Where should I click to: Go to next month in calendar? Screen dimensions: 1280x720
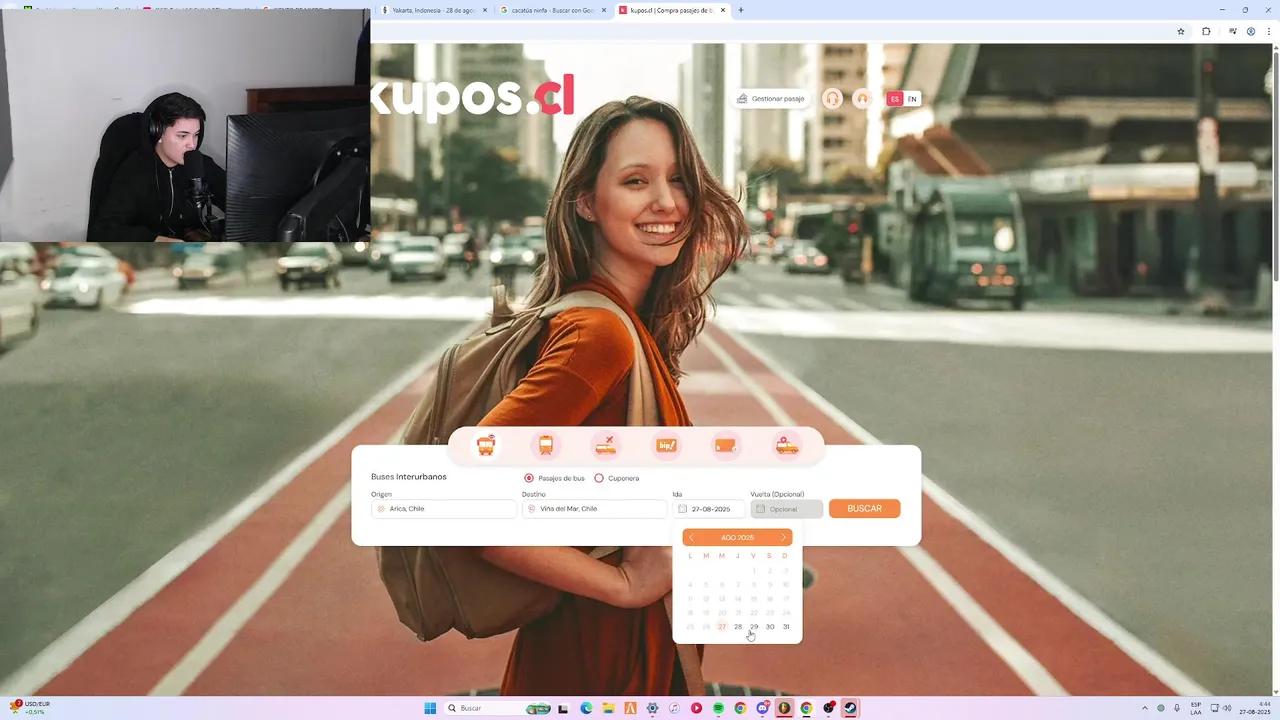tap(783, 538)
